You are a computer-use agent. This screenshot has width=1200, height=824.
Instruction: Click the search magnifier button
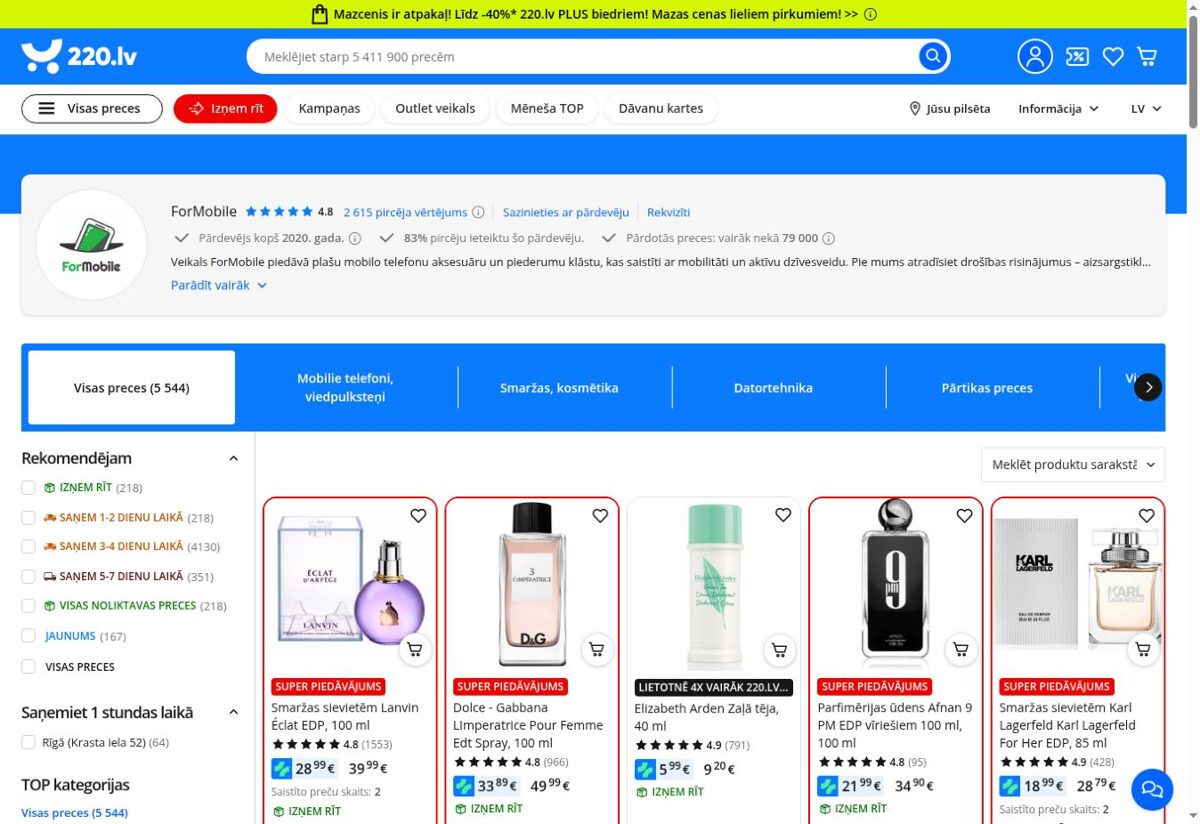point(933,57)
